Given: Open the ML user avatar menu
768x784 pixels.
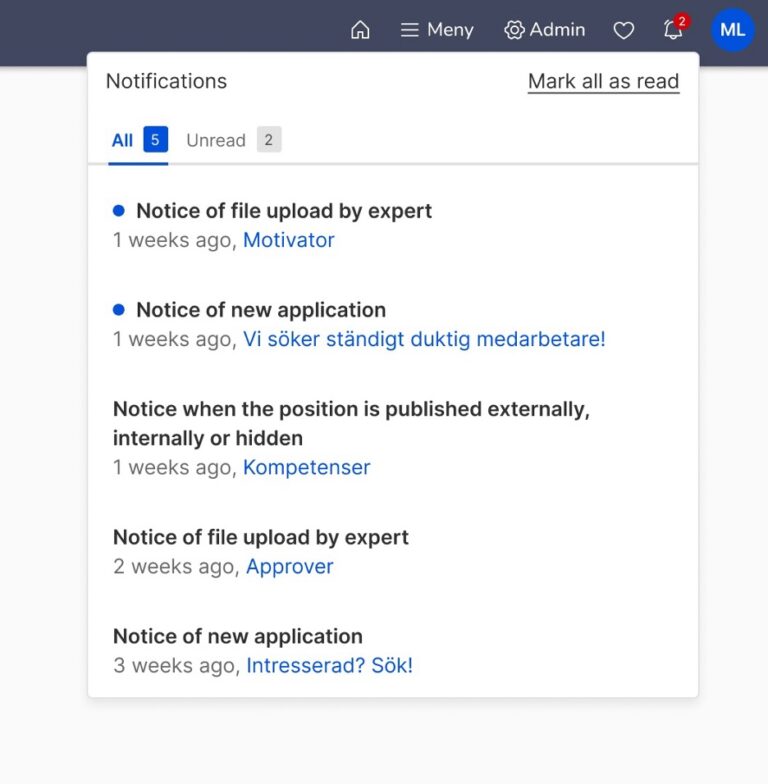Looking at the screenshot, I should [732, 30].
